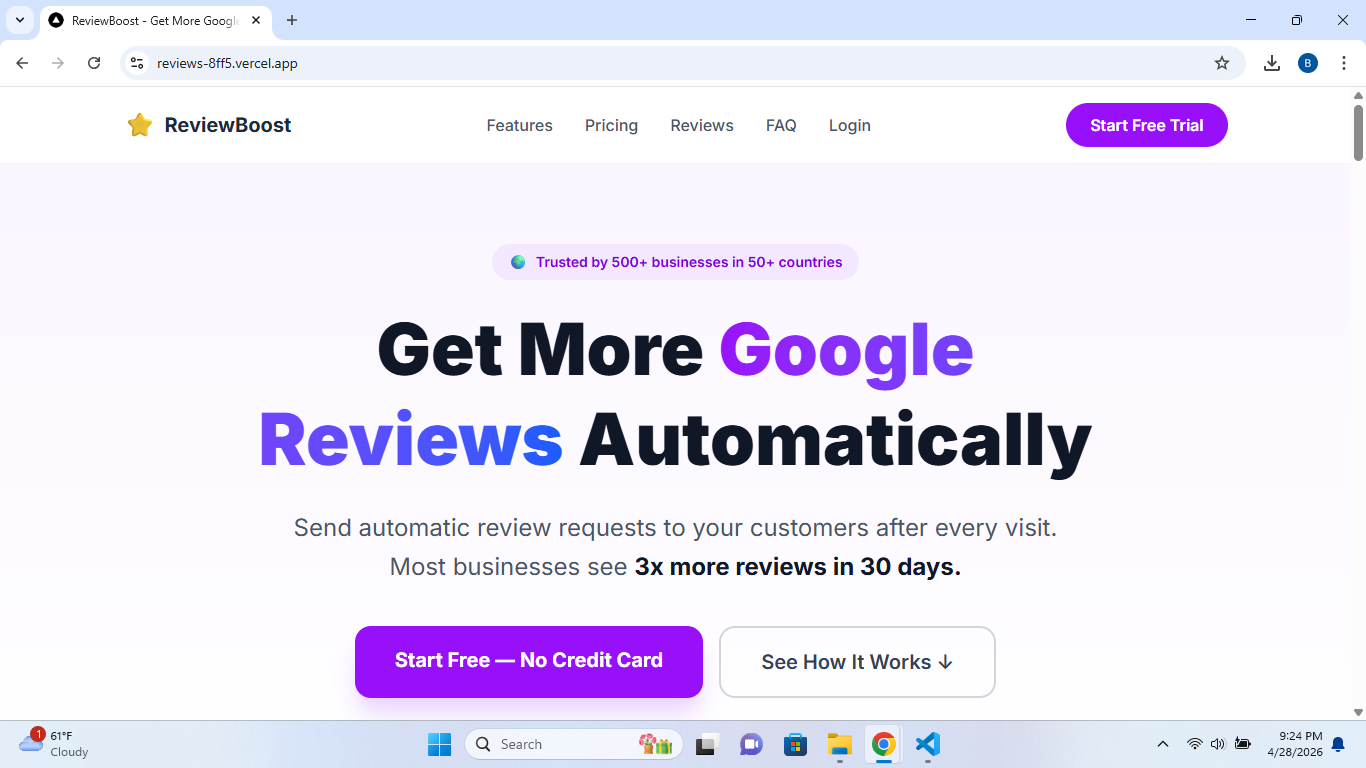Go back with the browser back arrow
The image size is (1366, 768).
coord(22,63)
